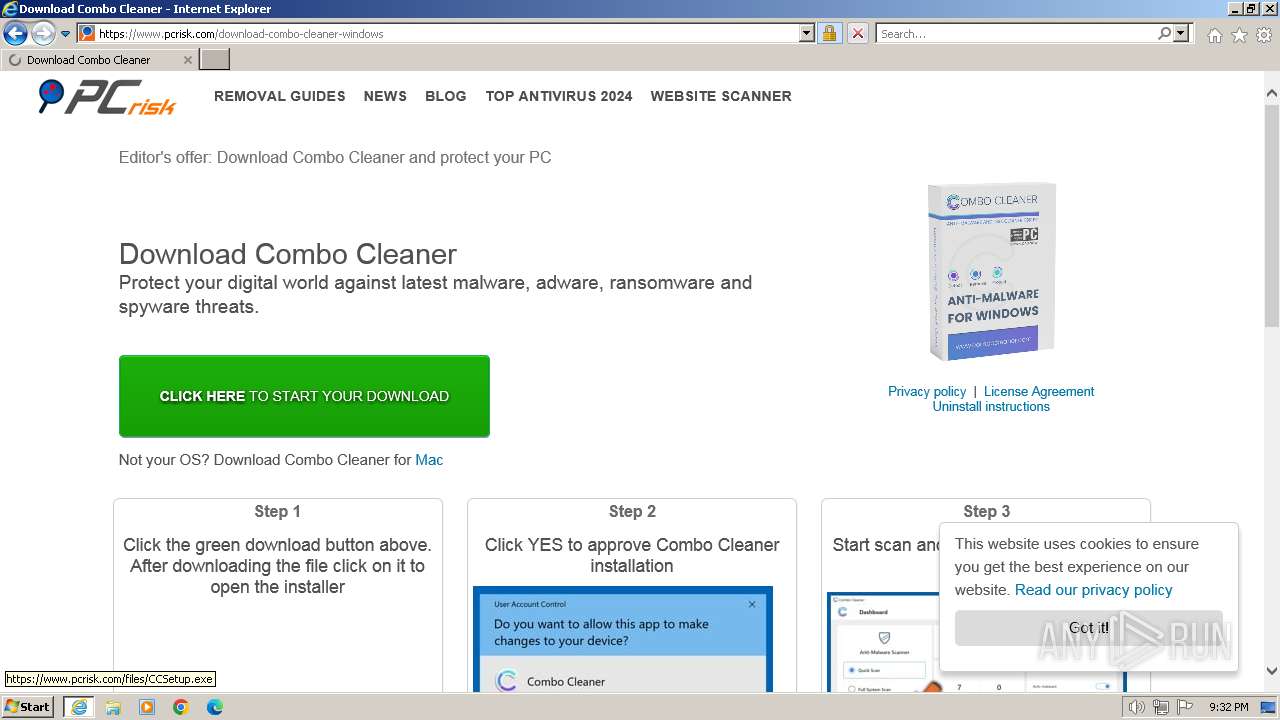Open the Privacy policy link
1280x720 pixels.
coord(927,391)
